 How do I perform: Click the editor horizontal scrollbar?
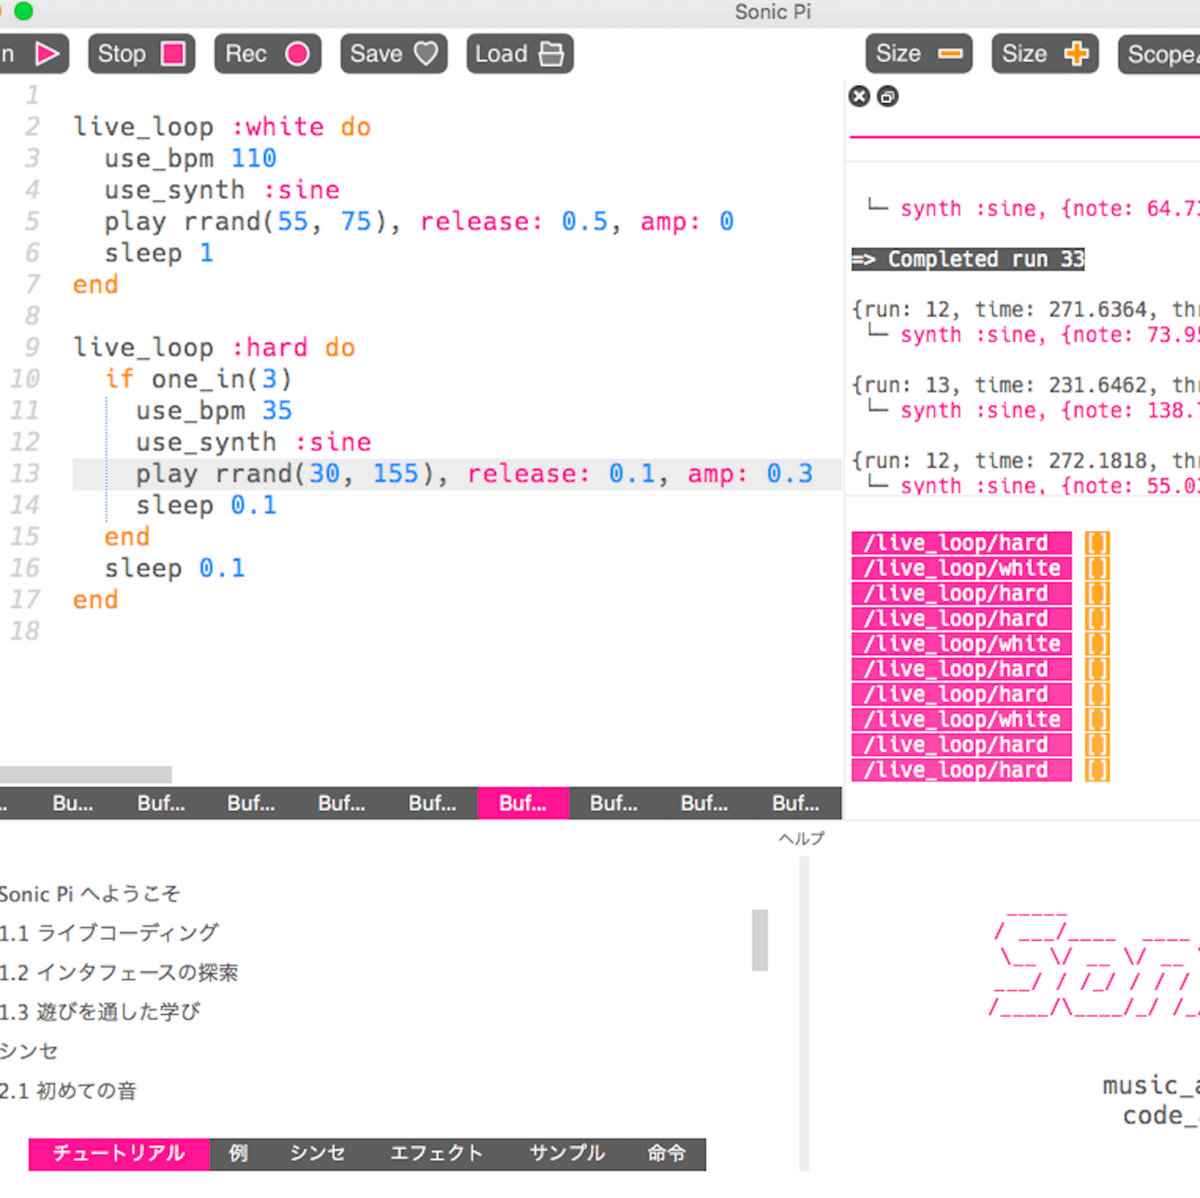click(86, 774)
